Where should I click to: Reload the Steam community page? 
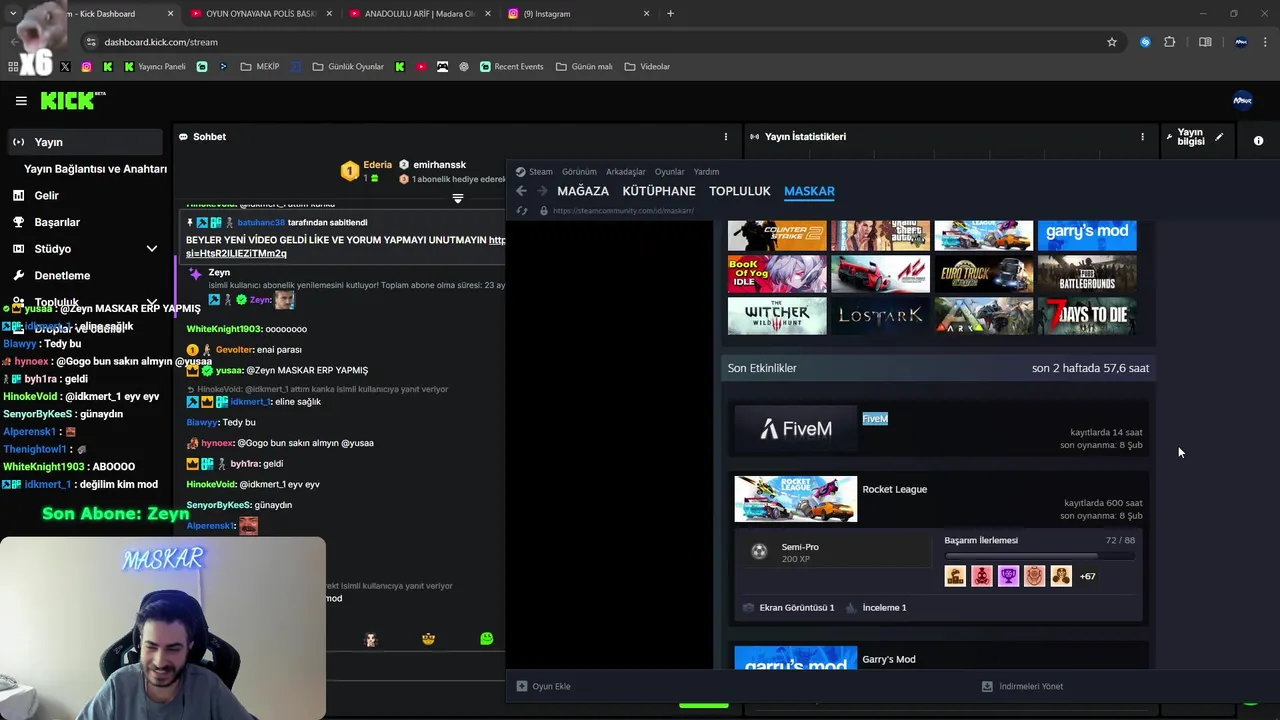(522, 211)
